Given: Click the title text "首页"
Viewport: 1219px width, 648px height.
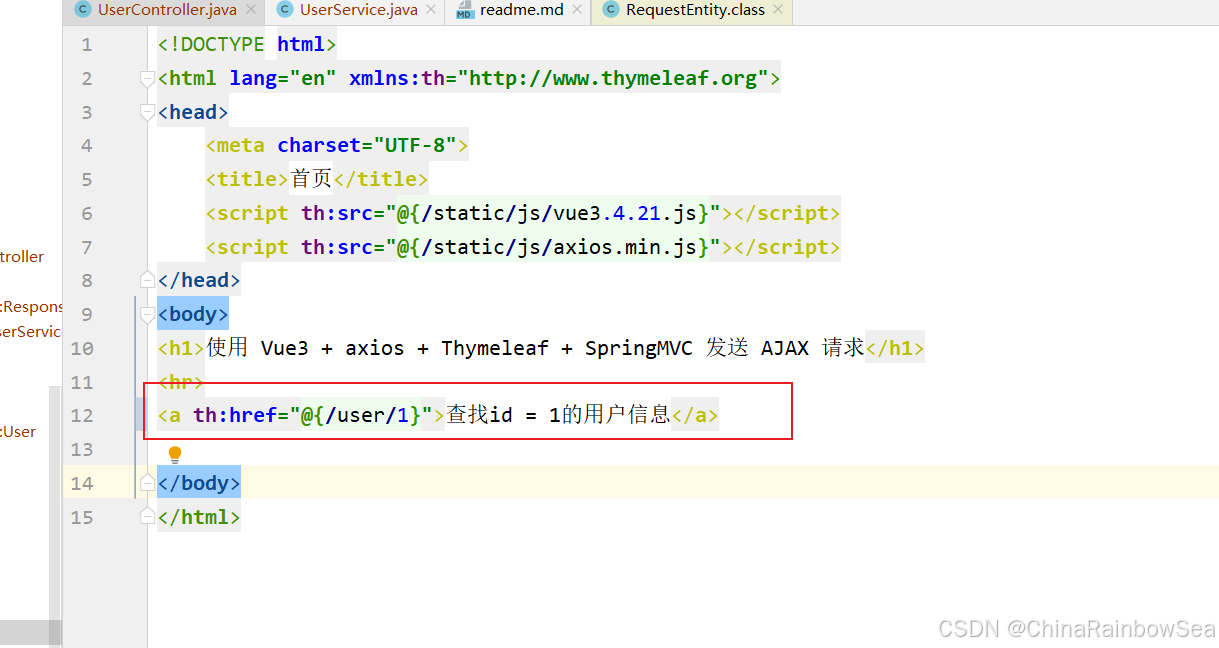Looking at the screenshot, I should [311, 179].
